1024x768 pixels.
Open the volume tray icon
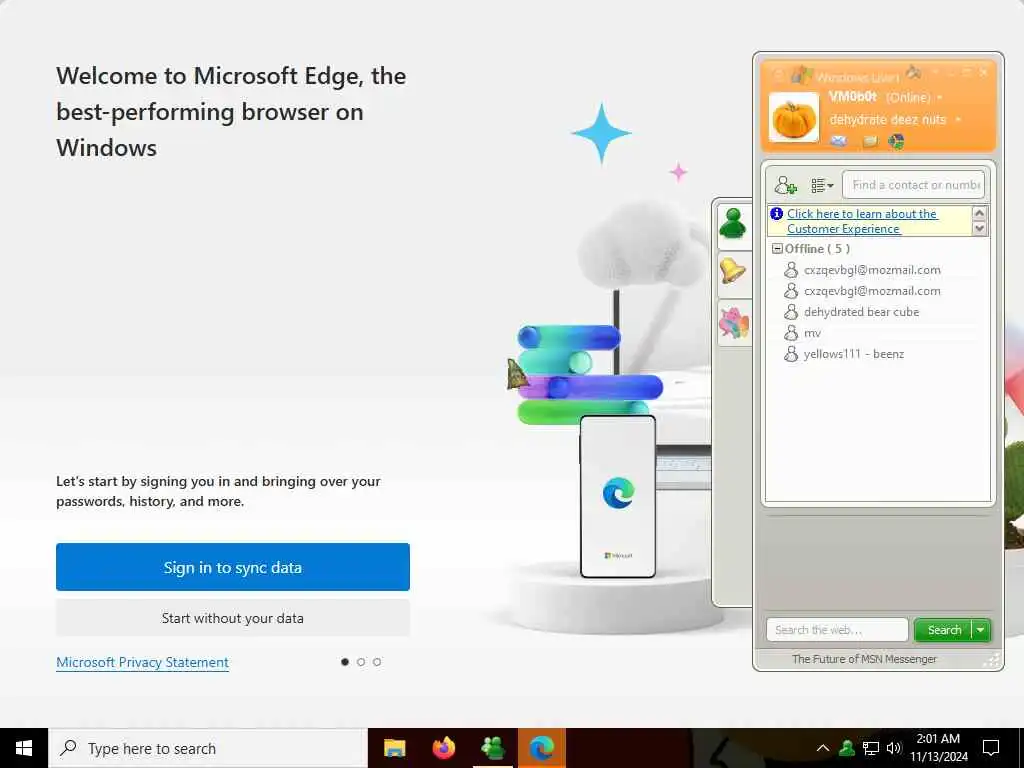pos(894,748)
